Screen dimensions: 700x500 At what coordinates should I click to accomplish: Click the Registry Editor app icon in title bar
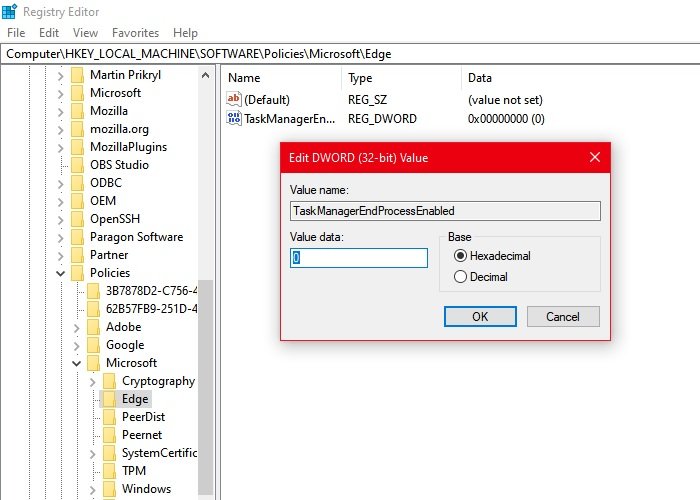point(9,11)
